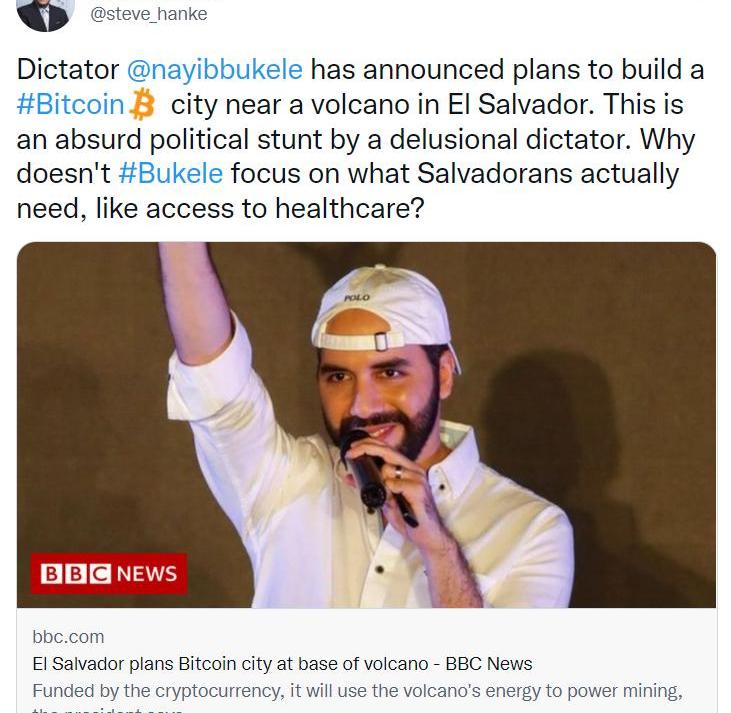Click the white BBC letter blocks
Viewport: 731px width, 713px height.
pyautogui.click(x=76, y=574)
